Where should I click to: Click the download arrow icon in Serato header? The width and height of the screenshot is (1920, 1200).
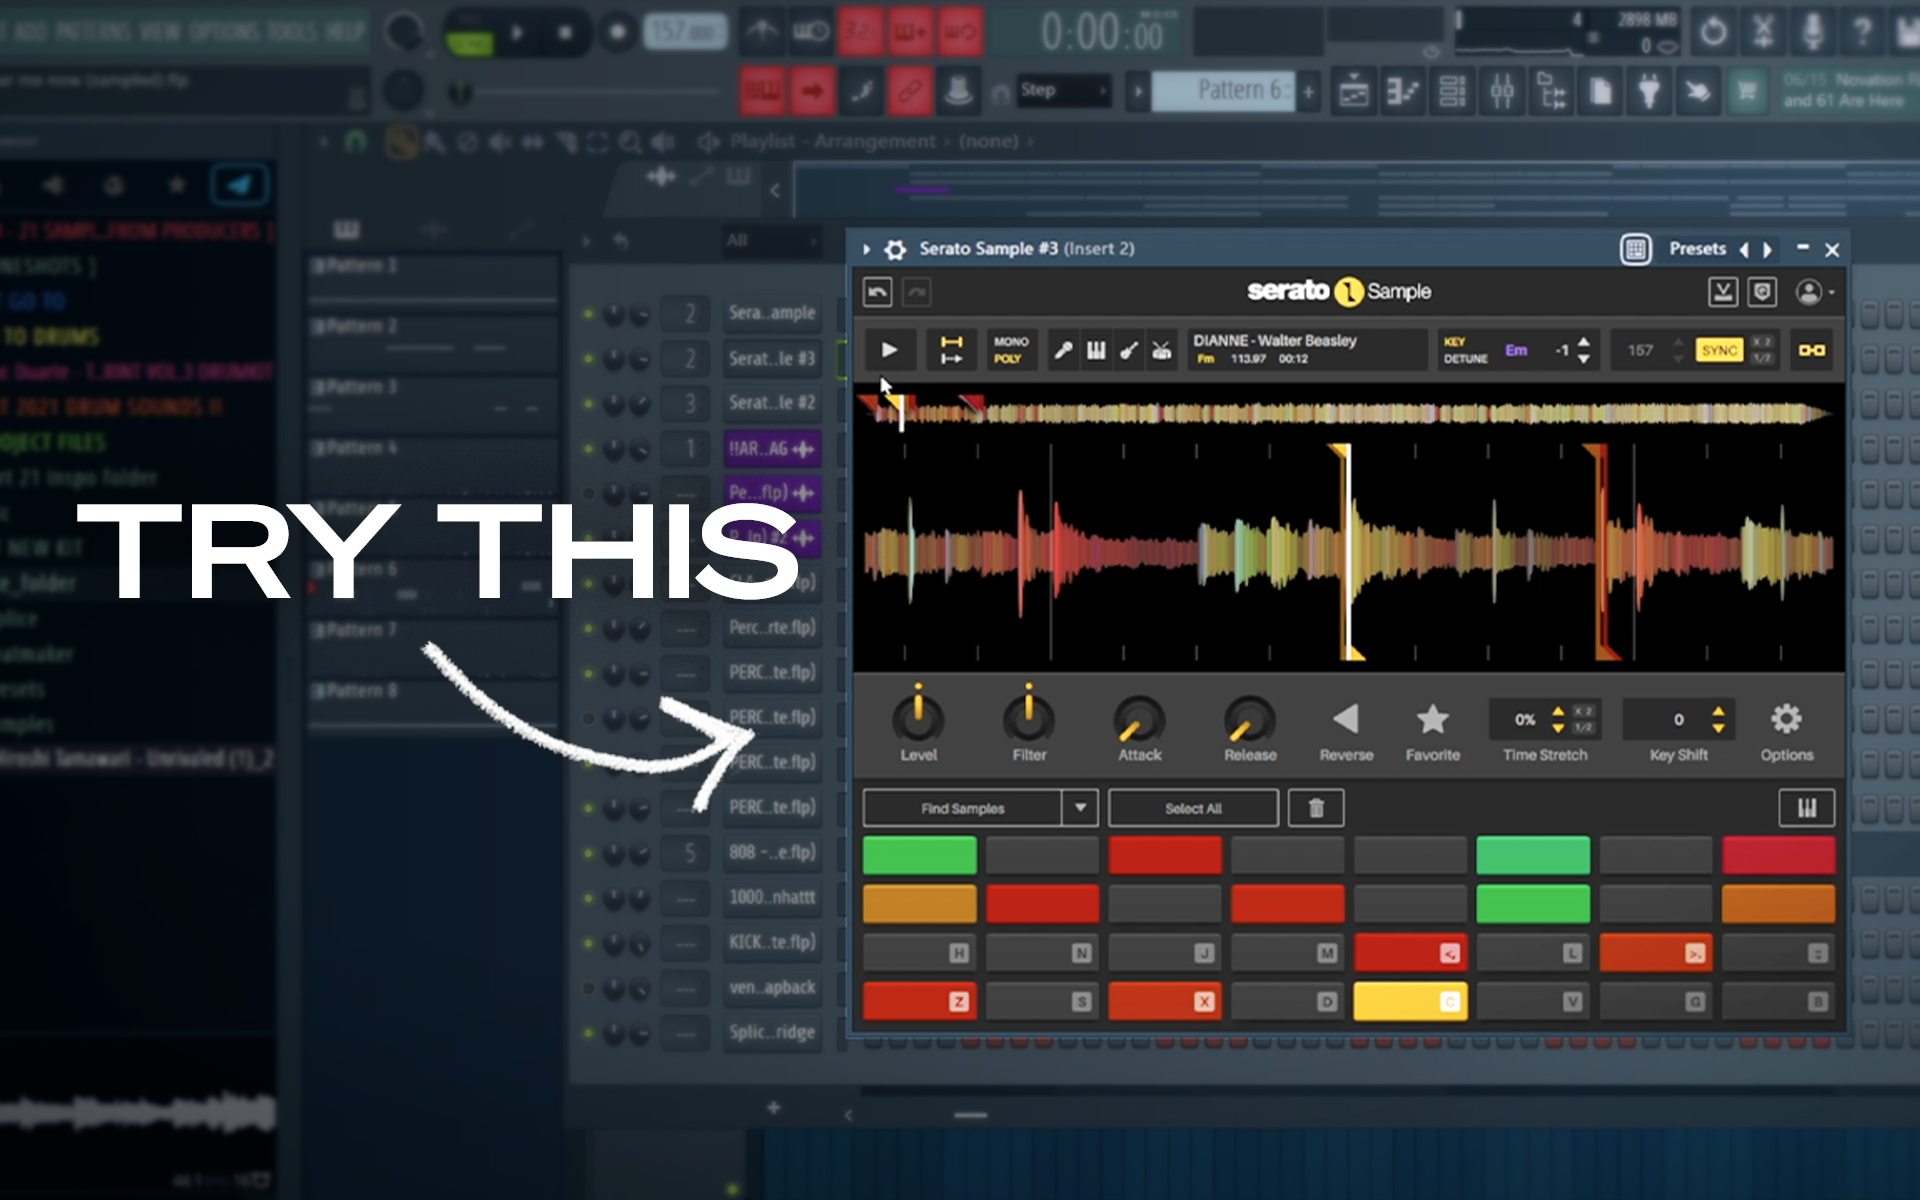coord(1722,292)
